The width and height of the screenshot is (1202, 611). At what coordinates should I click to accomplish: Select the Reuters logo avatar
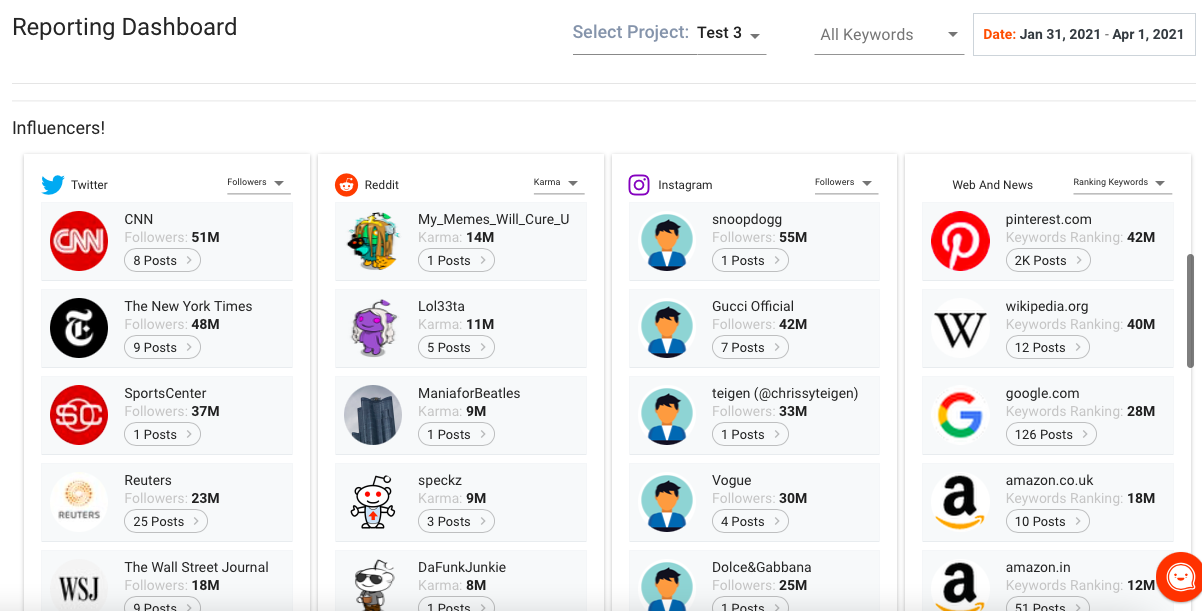(x=79, y=502)
